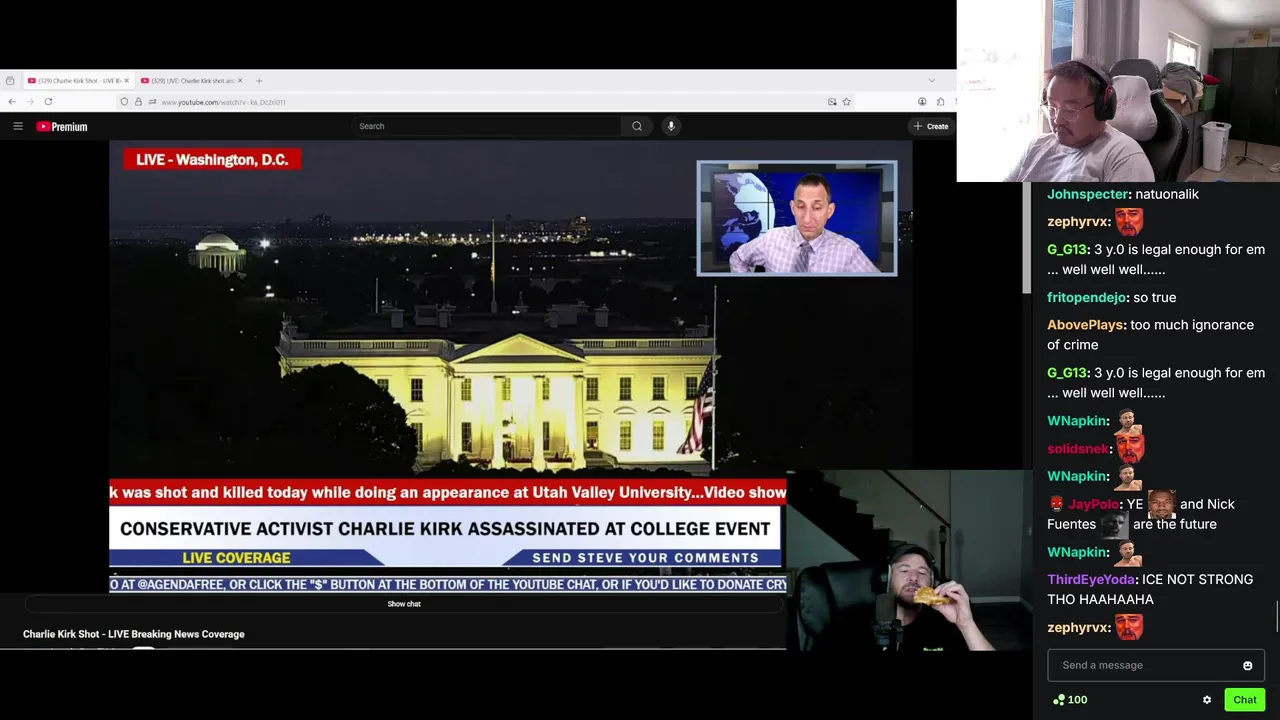Click 'SEND STEVE YOUR COMMENTS' banner text
The image size is (1280, 720).
645,558
